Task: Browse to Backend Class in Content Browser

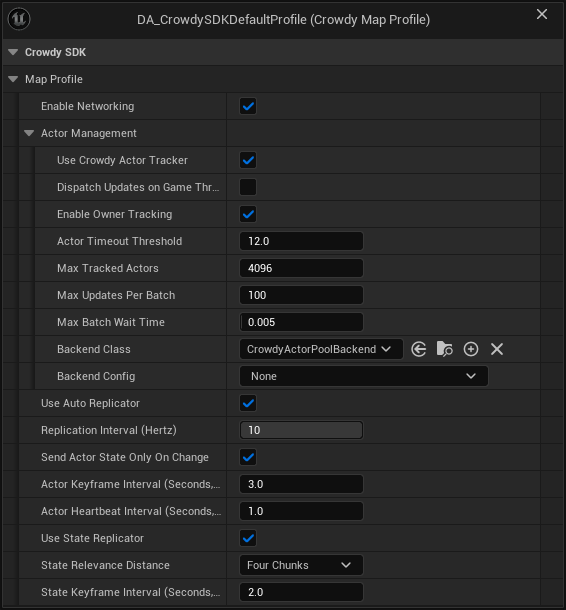Action: point(444,349)
